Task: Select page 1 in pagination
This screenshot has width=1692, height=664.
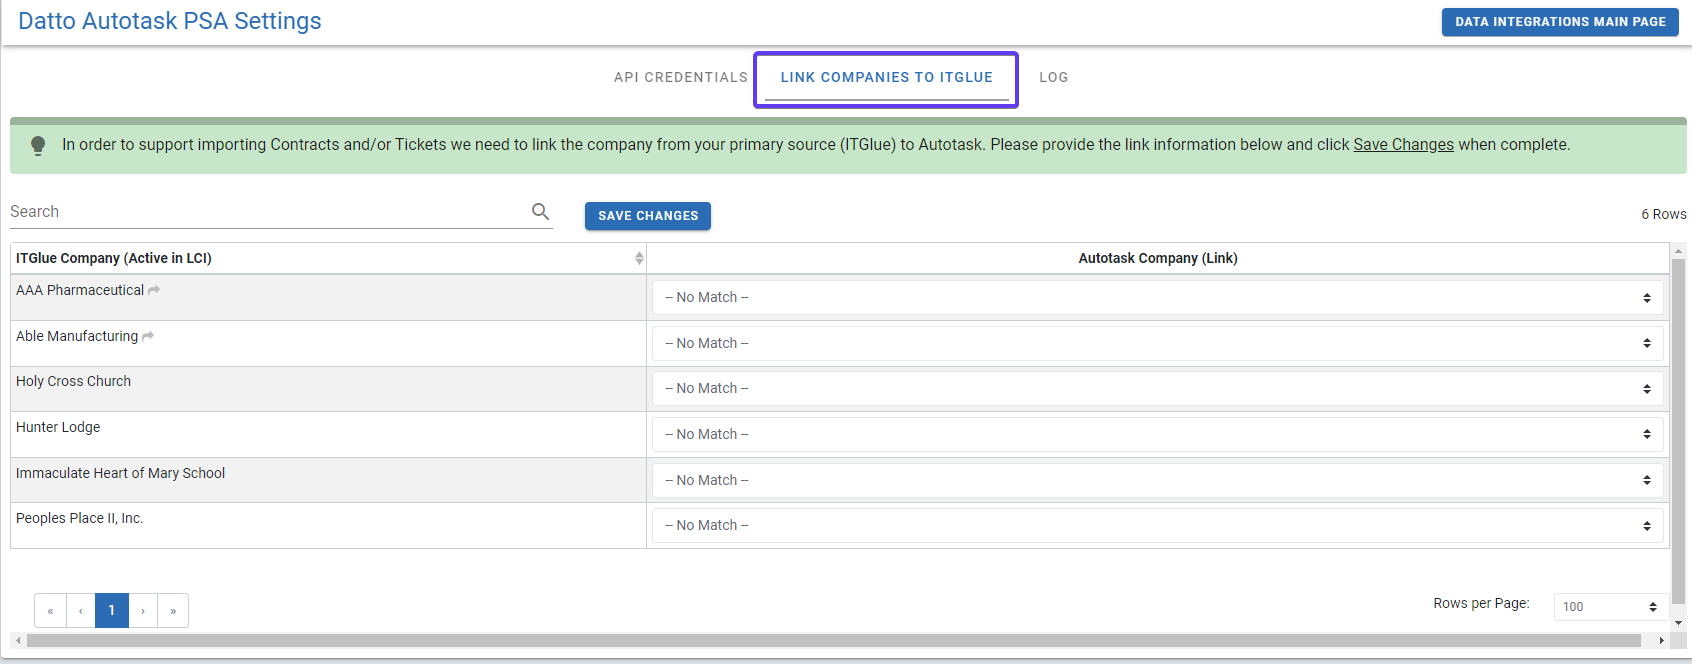Action: [112, 611]
